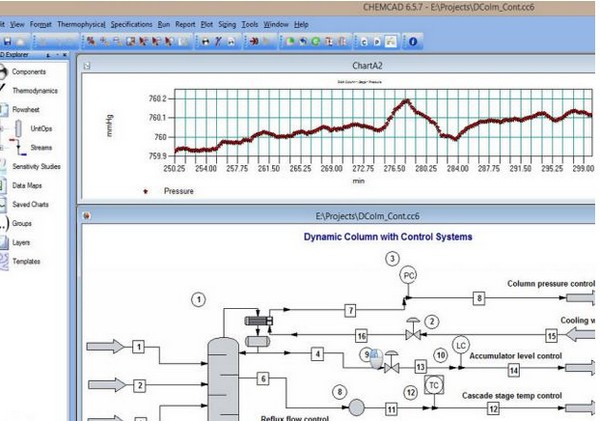The width and height of the screenshot is (600, 421).
Task: Click the feed arrow for stream 1
Action: (x=106, y=347)
